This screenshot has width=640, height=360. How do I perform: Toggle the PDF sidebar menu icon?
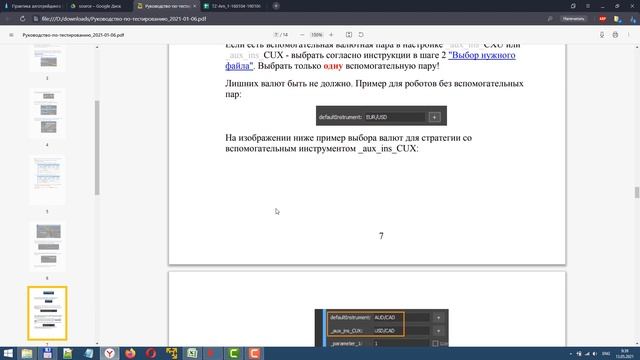(x=11, y=35)
